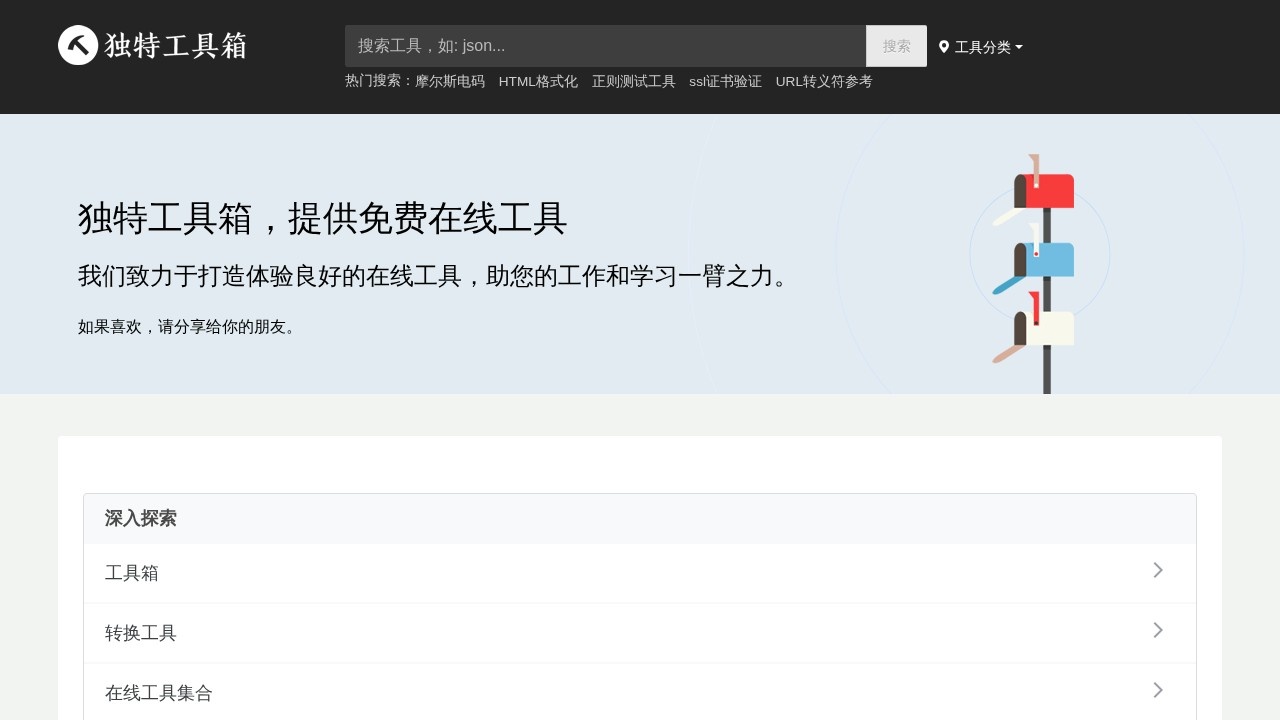1280x720 pixels.
Task: Click the chevron arrow on the 转换工具 row
Action: pos(1158,630)
